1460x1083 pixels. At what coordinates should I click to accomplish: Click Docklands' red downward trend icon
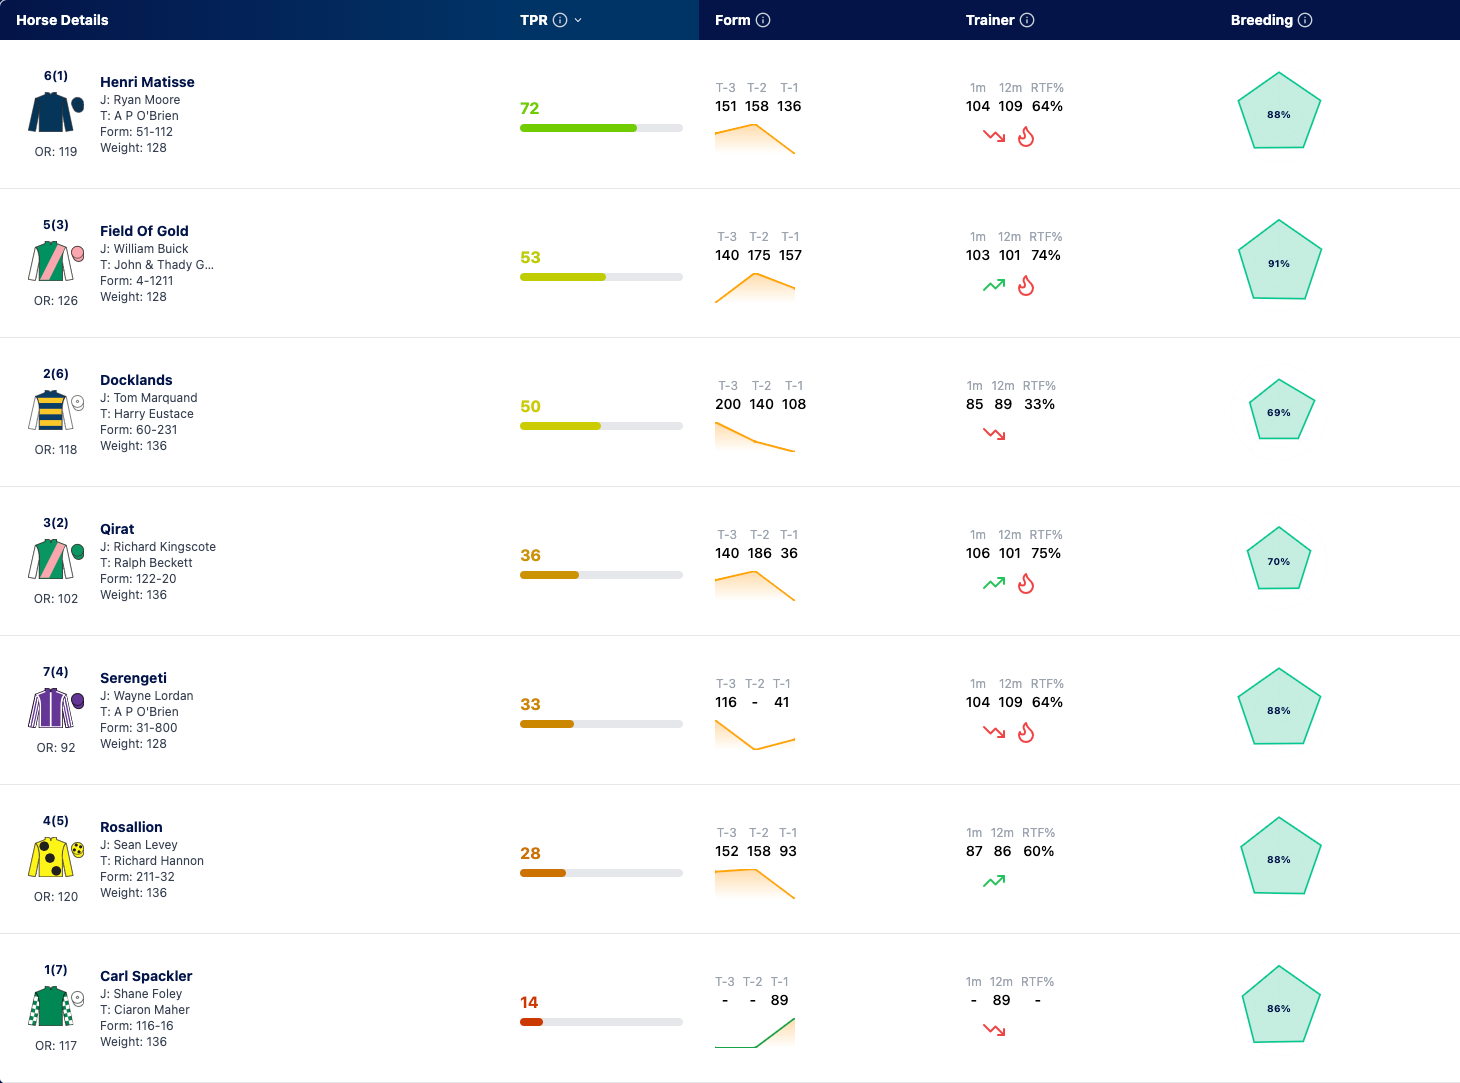[x=994, y=434]
